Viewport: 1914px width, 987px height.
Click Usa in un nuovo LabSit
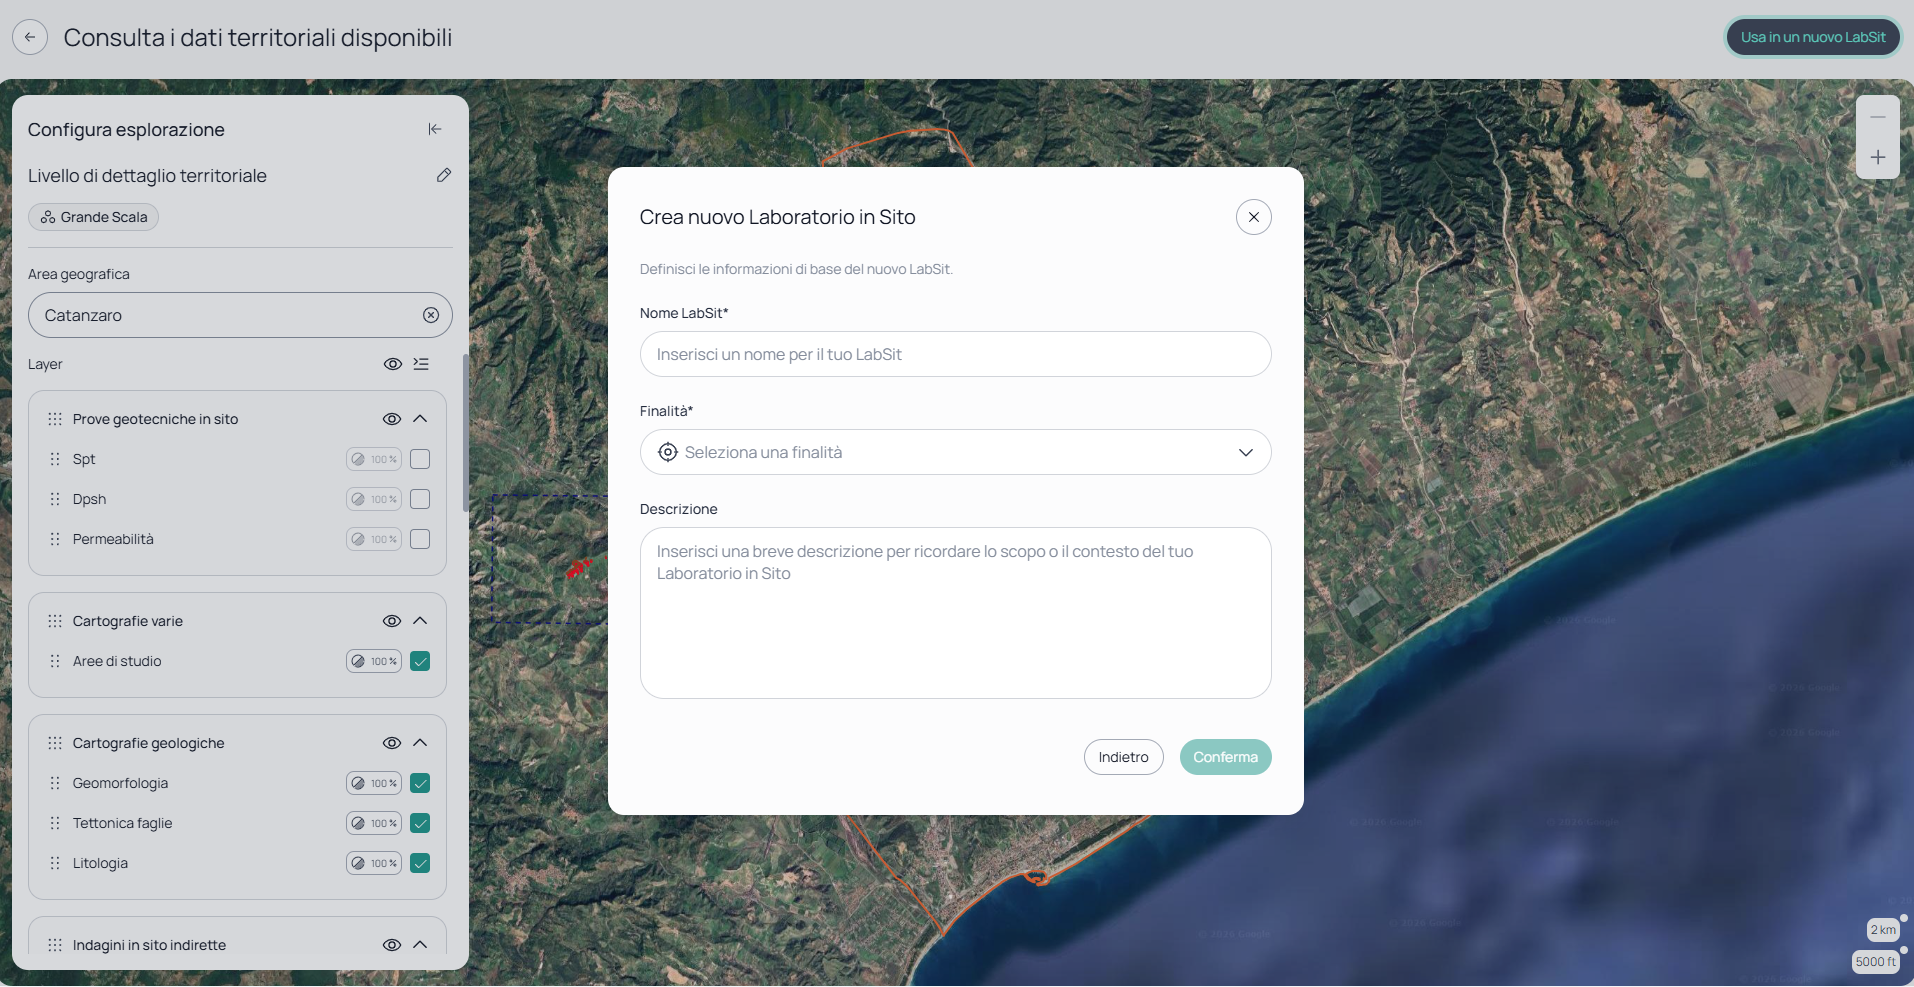[1813, 37]
